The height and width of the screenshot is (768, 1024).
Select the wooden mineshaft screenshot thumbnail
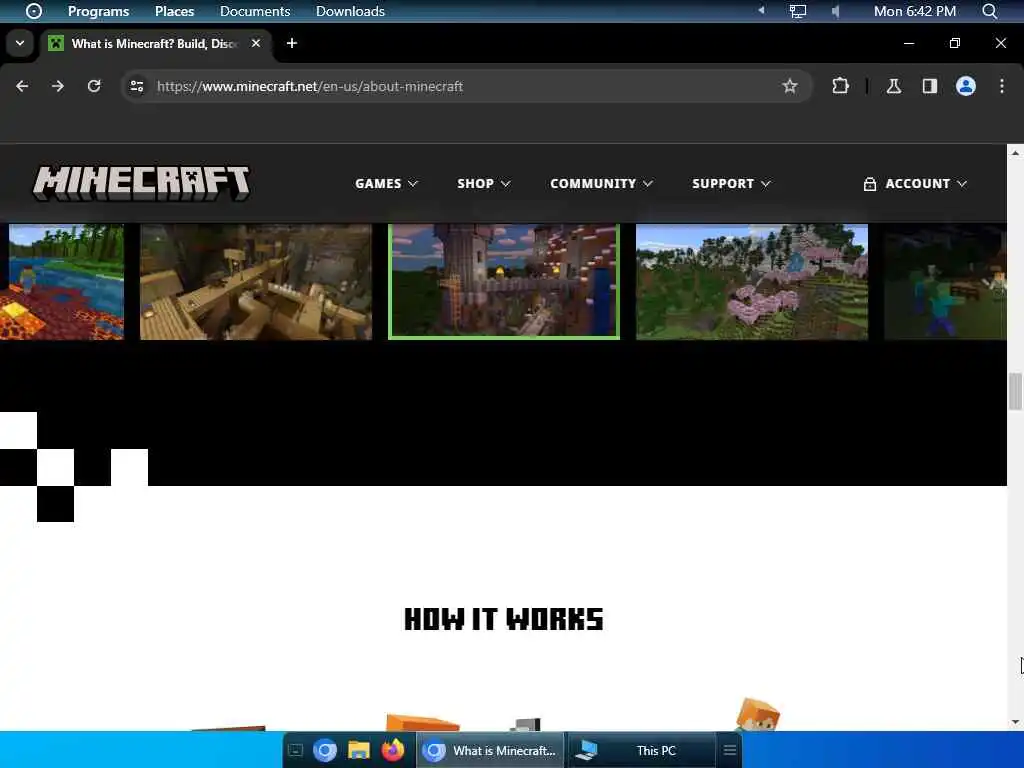[256, 282]
